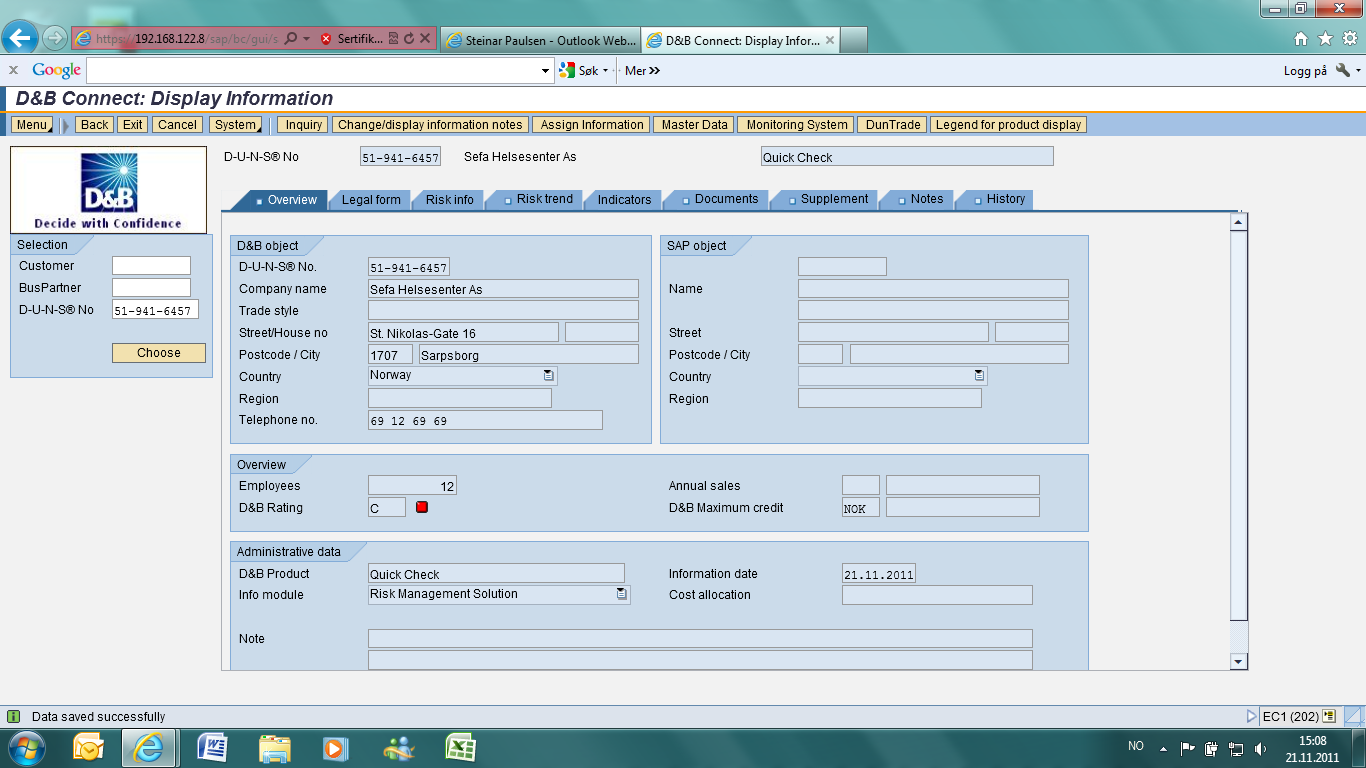Click the scrollbar down arrow

(1239, 661)
